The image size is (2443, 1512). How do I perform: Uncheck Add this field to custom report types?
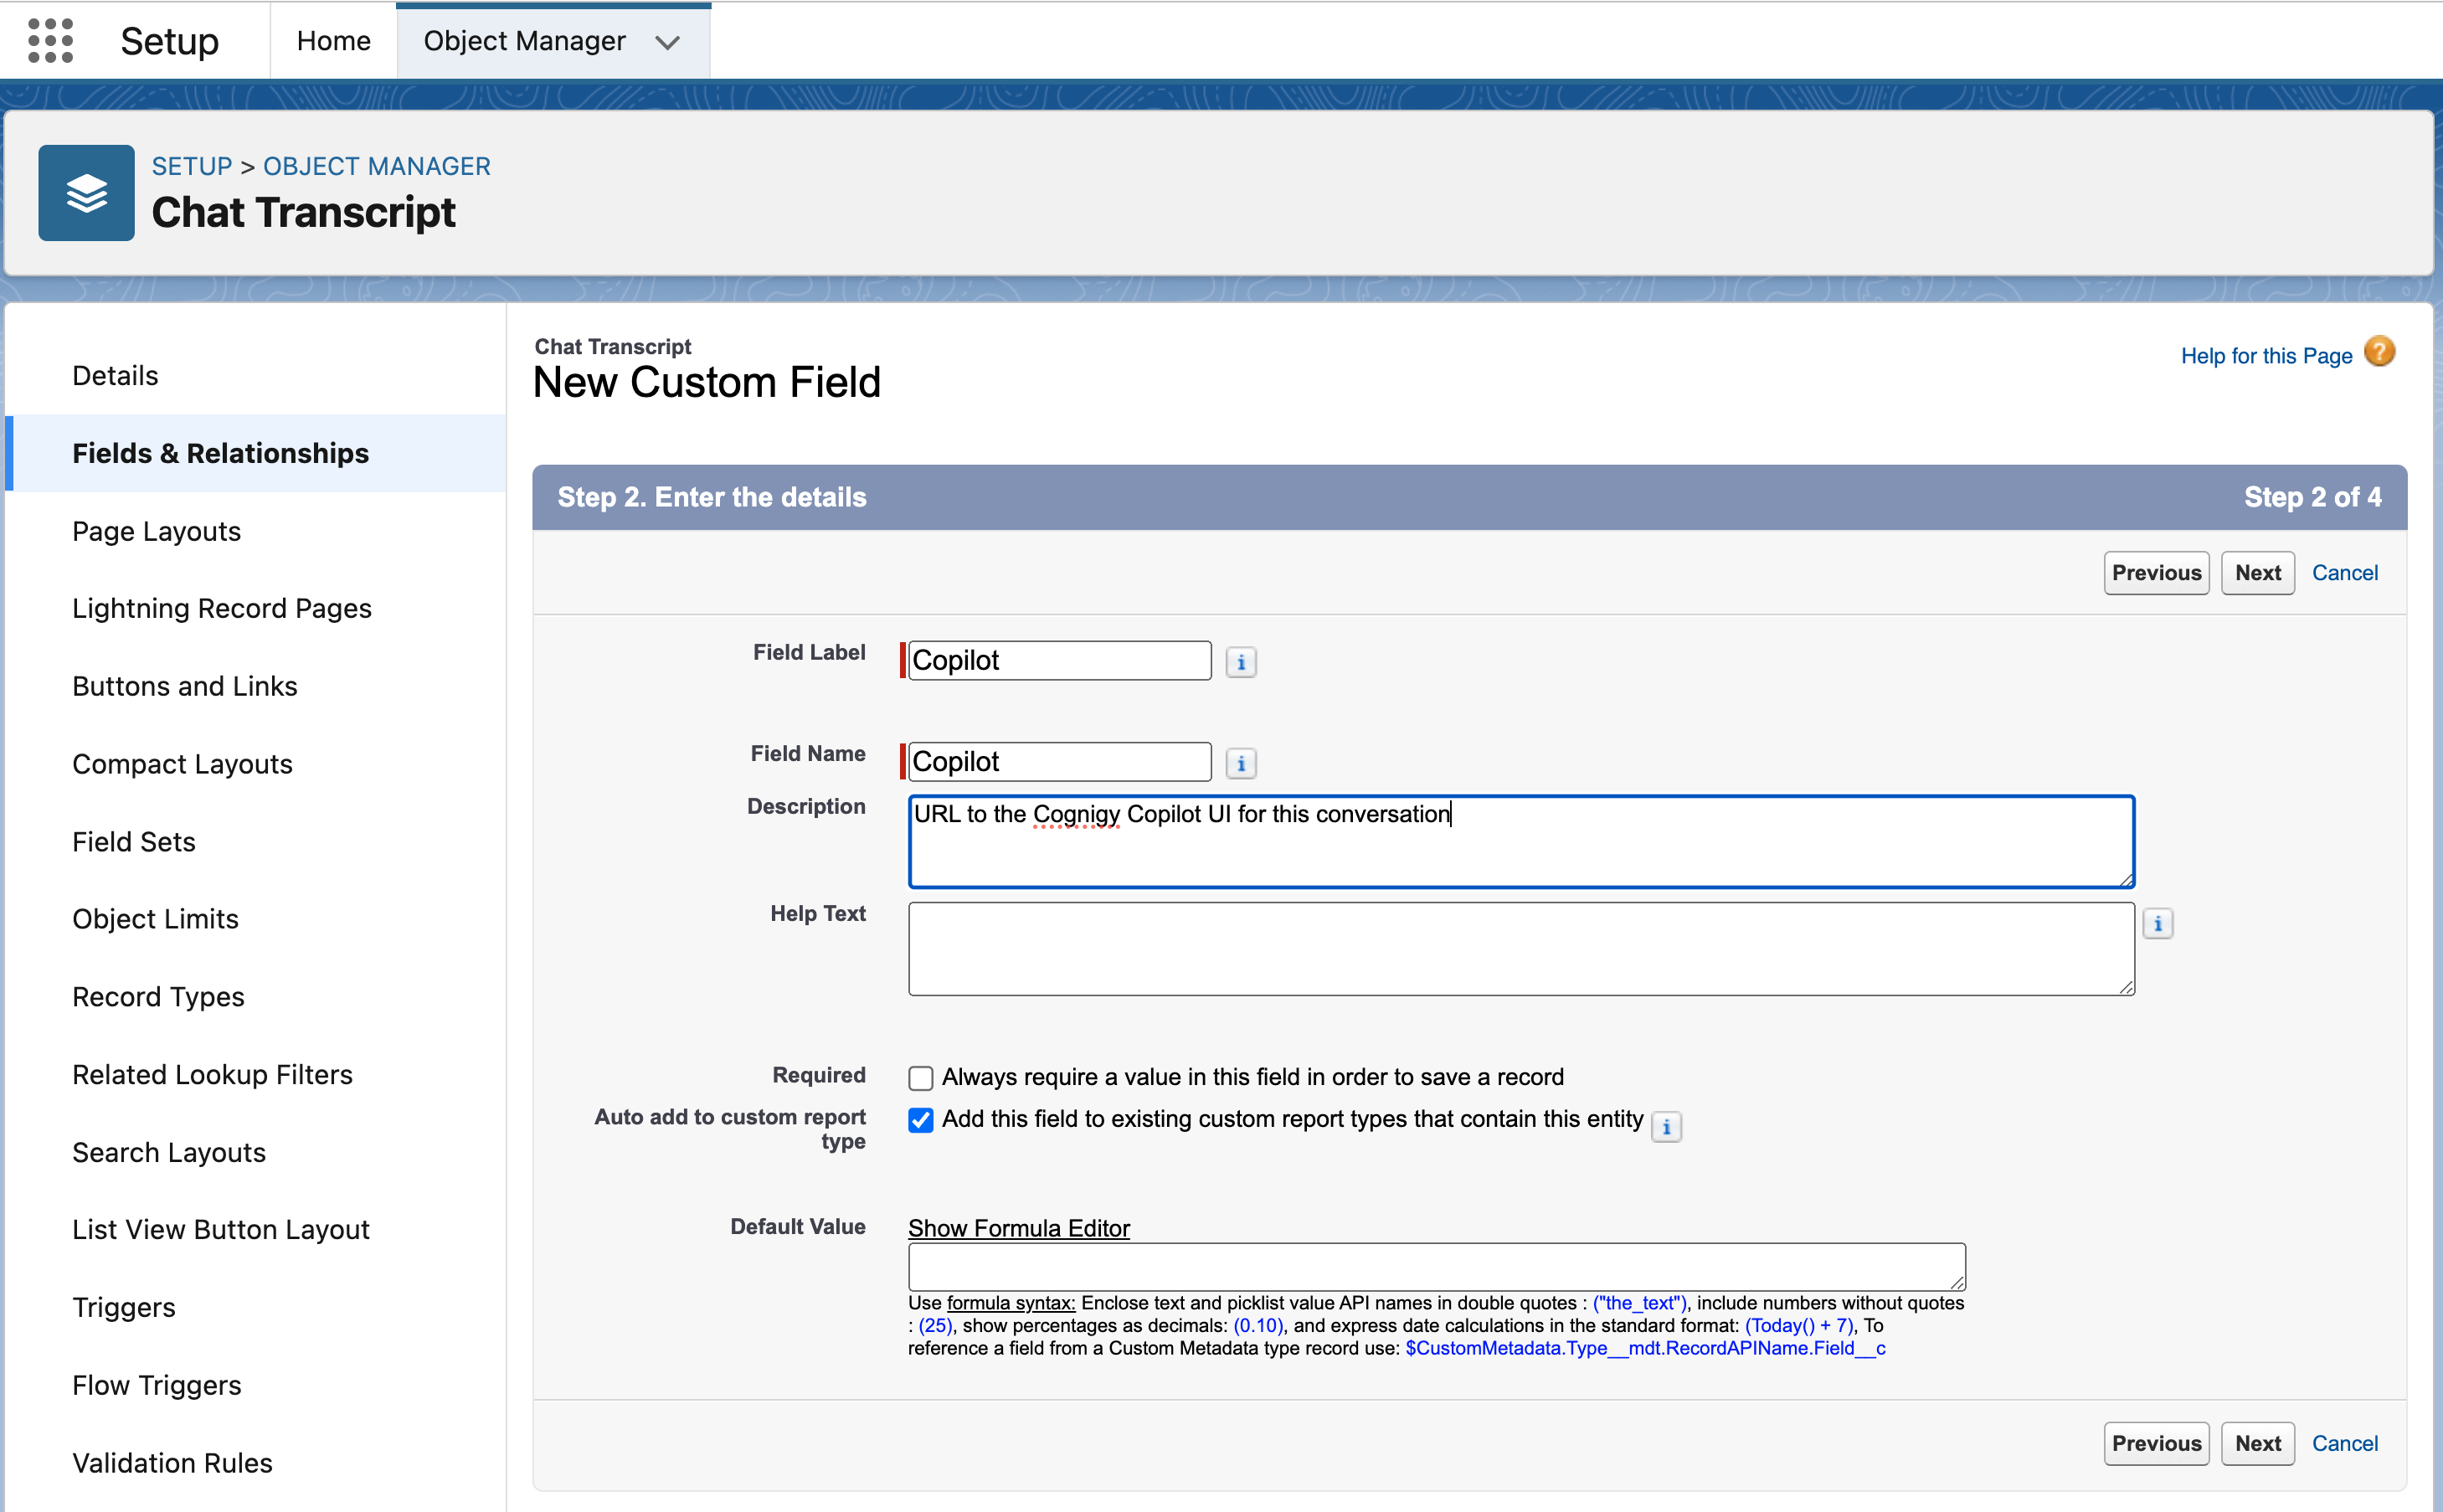tap(920, 1120)
